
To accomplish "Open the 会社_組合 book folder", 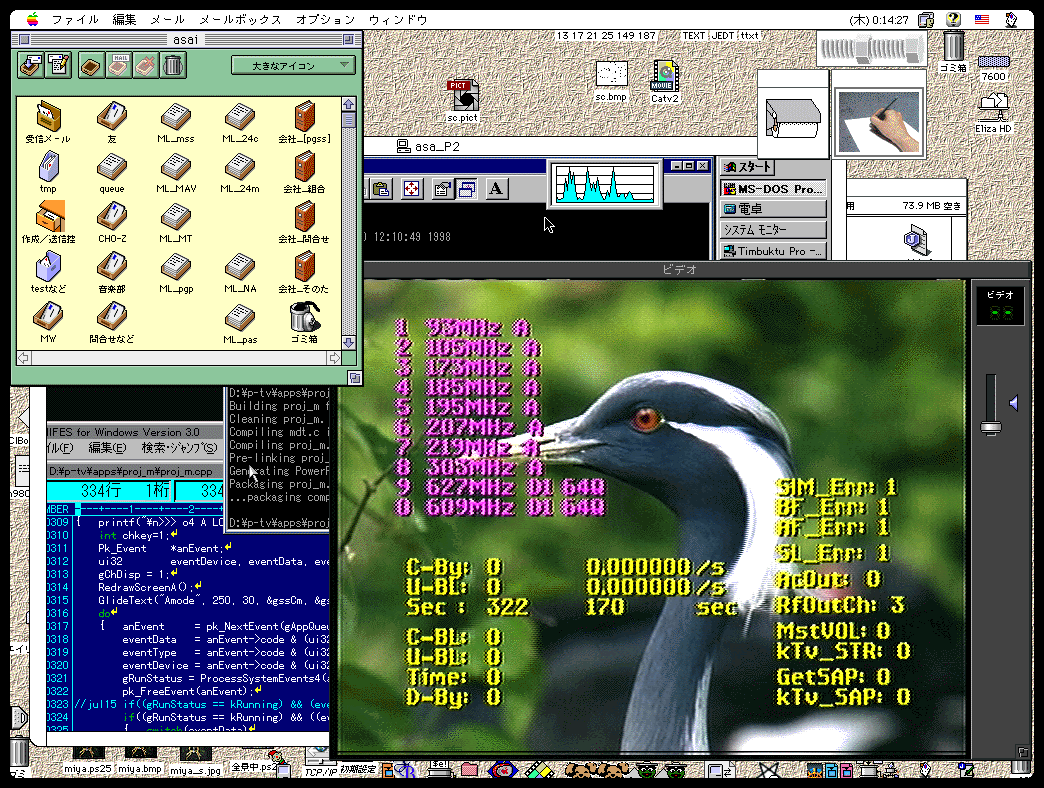I will coord(305,166).
